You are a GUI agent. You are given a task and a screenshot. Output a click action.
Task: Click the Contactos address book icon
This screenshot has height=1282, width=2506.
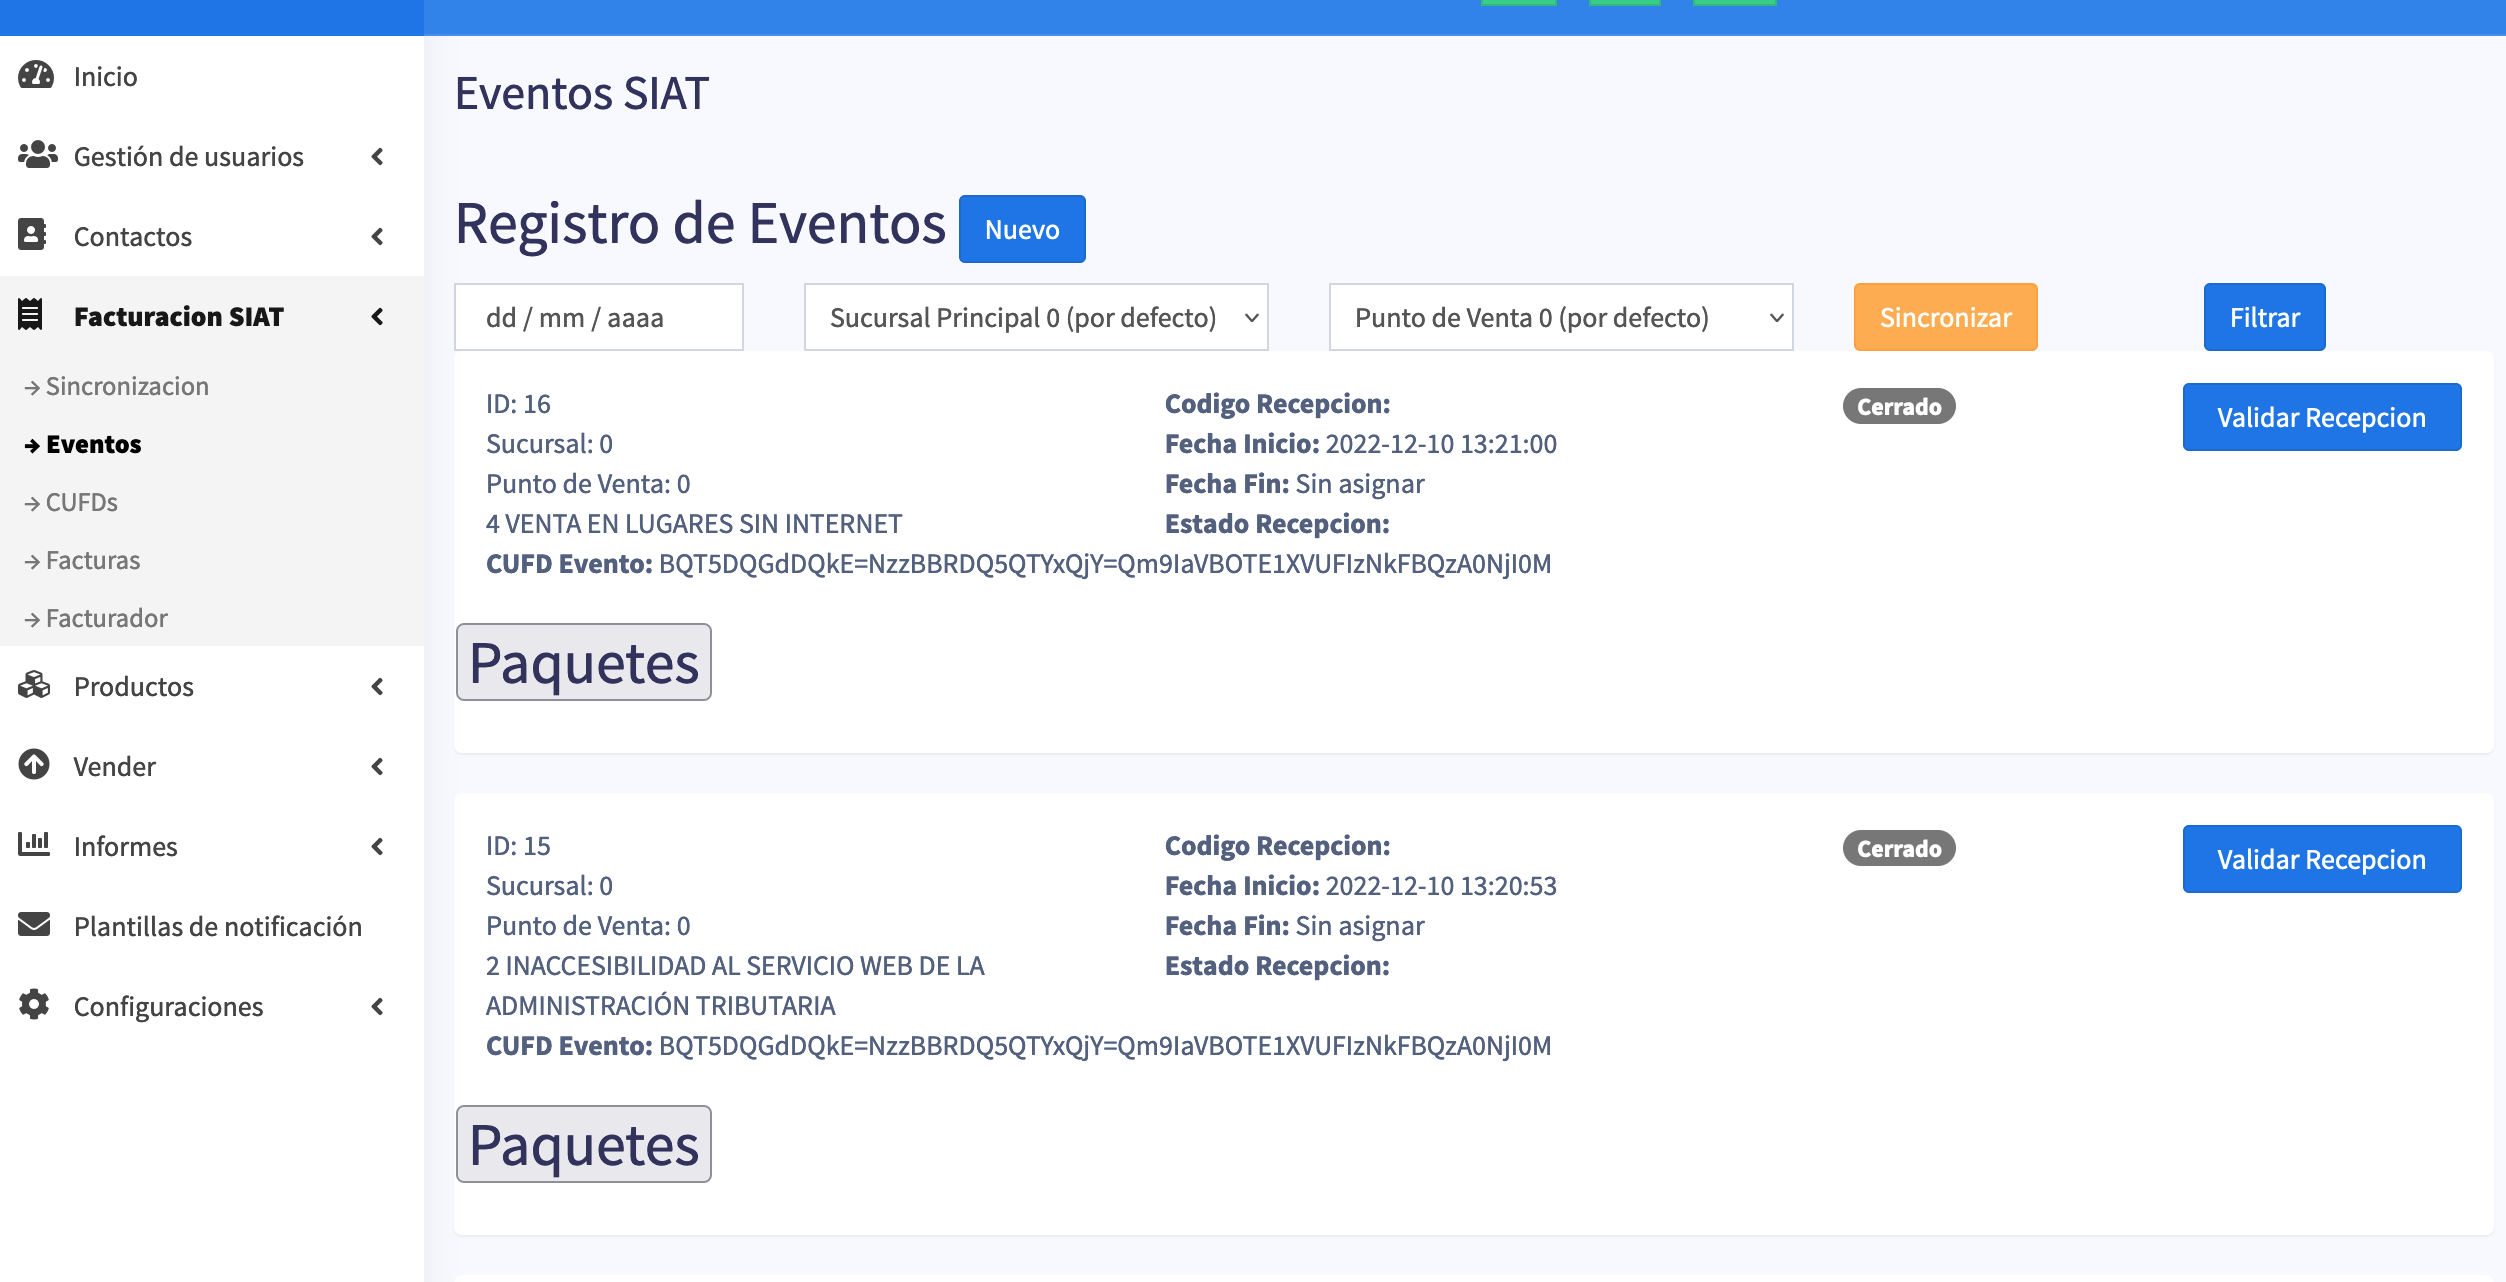(x=33, y=235)
